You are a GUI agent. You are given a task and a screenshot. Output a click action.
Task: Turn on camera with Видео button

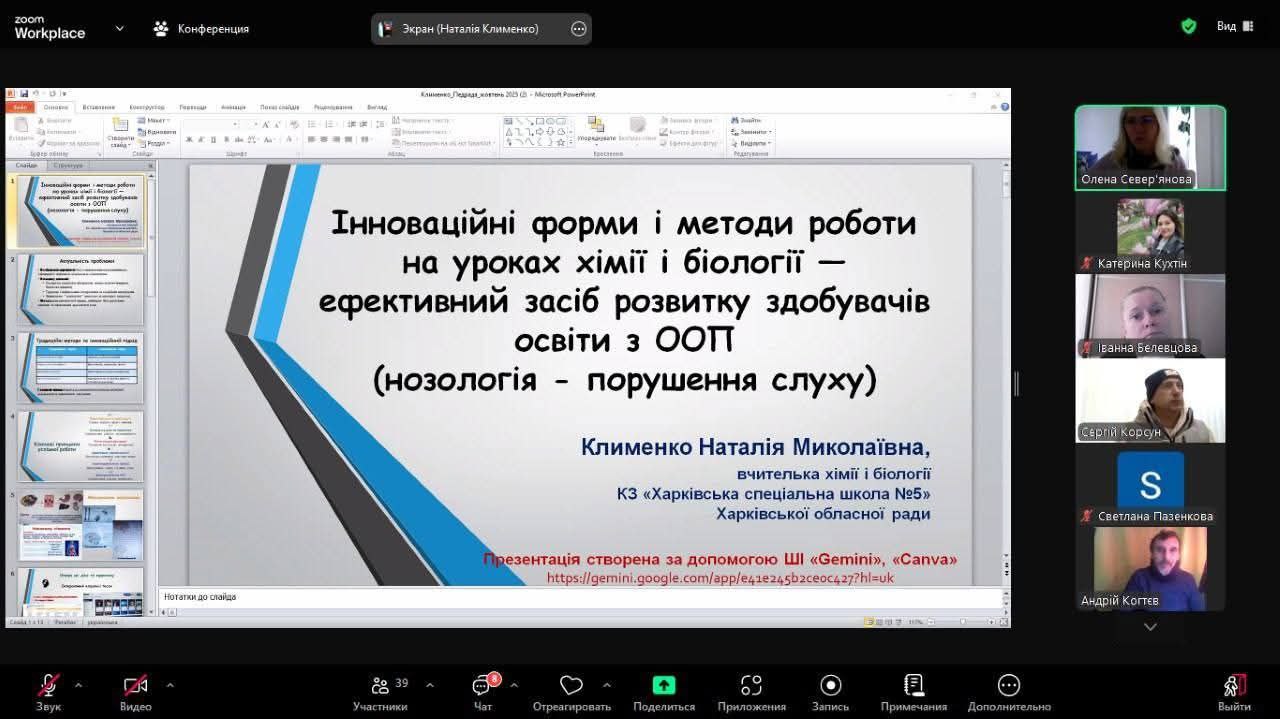135,686
